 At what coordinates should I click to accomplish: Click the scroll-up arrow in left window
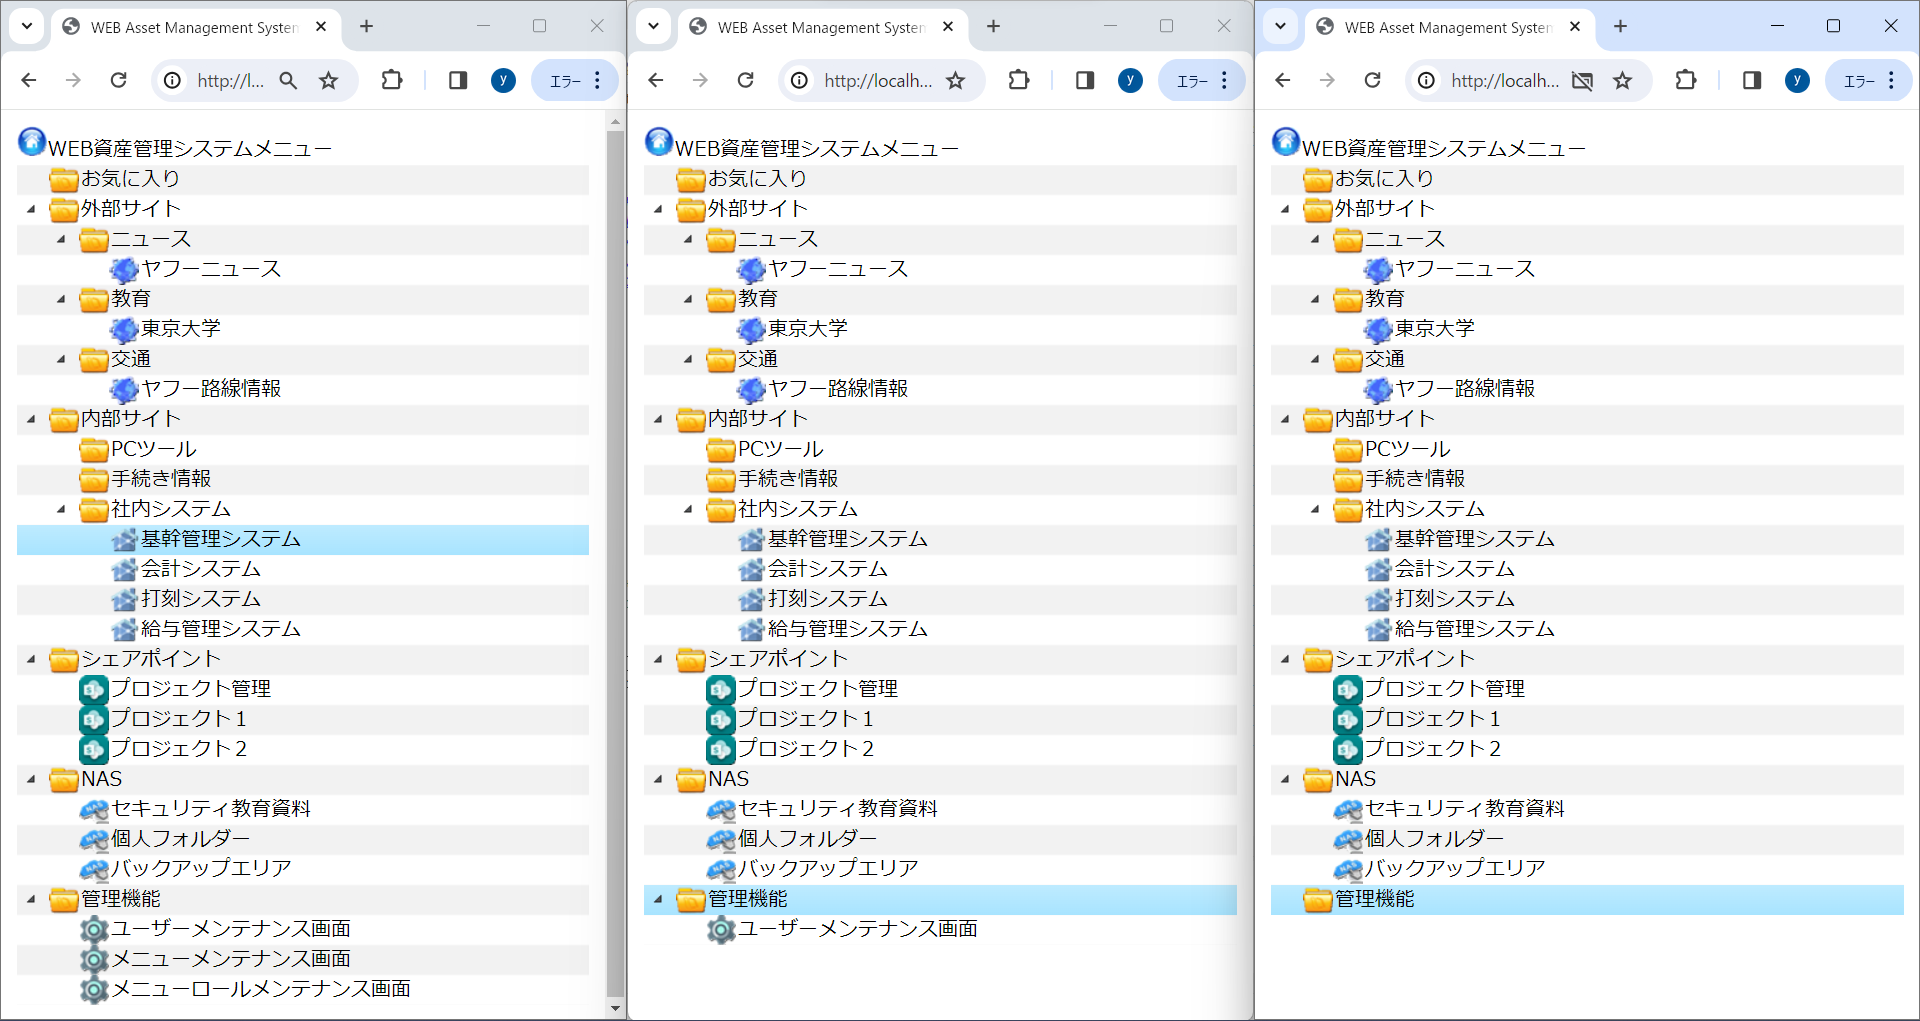[615, 122]
